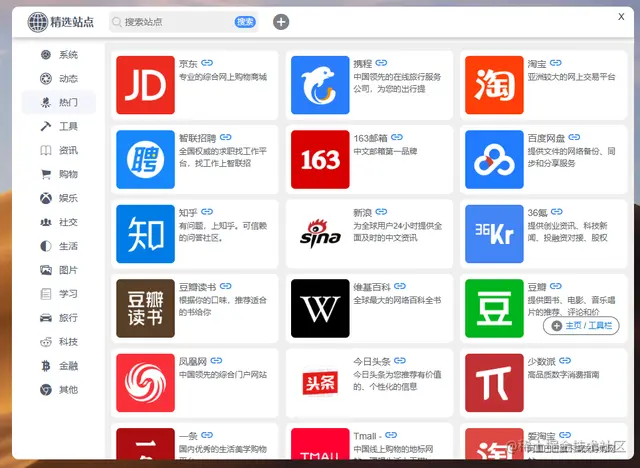The image size is (640, 468).
Task: Click the 少数派 site title
Action: [541, 362]
